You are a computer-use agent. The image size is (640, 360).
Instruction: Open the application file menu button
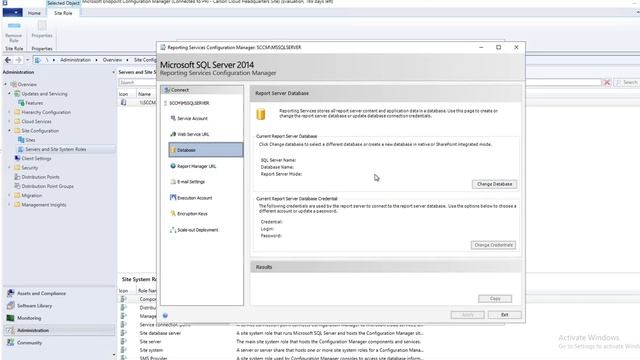click(13, 13)
